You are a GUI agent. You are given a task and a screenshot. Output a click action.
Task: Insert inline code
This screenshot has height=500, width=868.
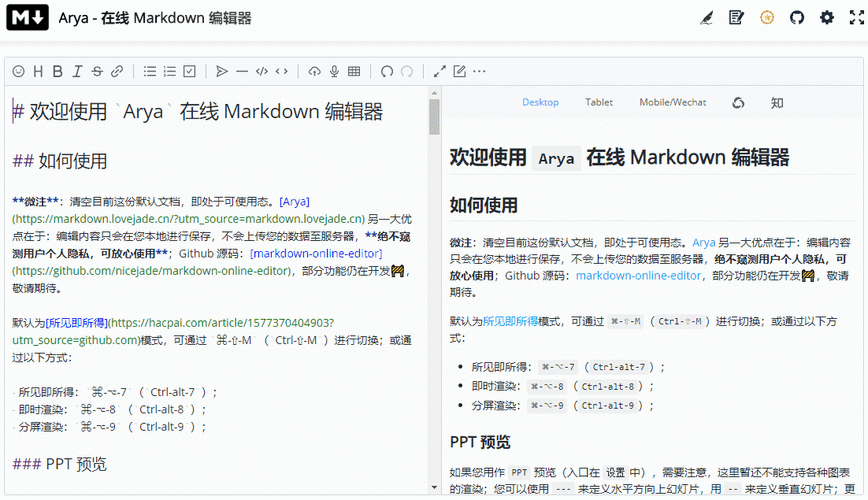coord(282,71)
